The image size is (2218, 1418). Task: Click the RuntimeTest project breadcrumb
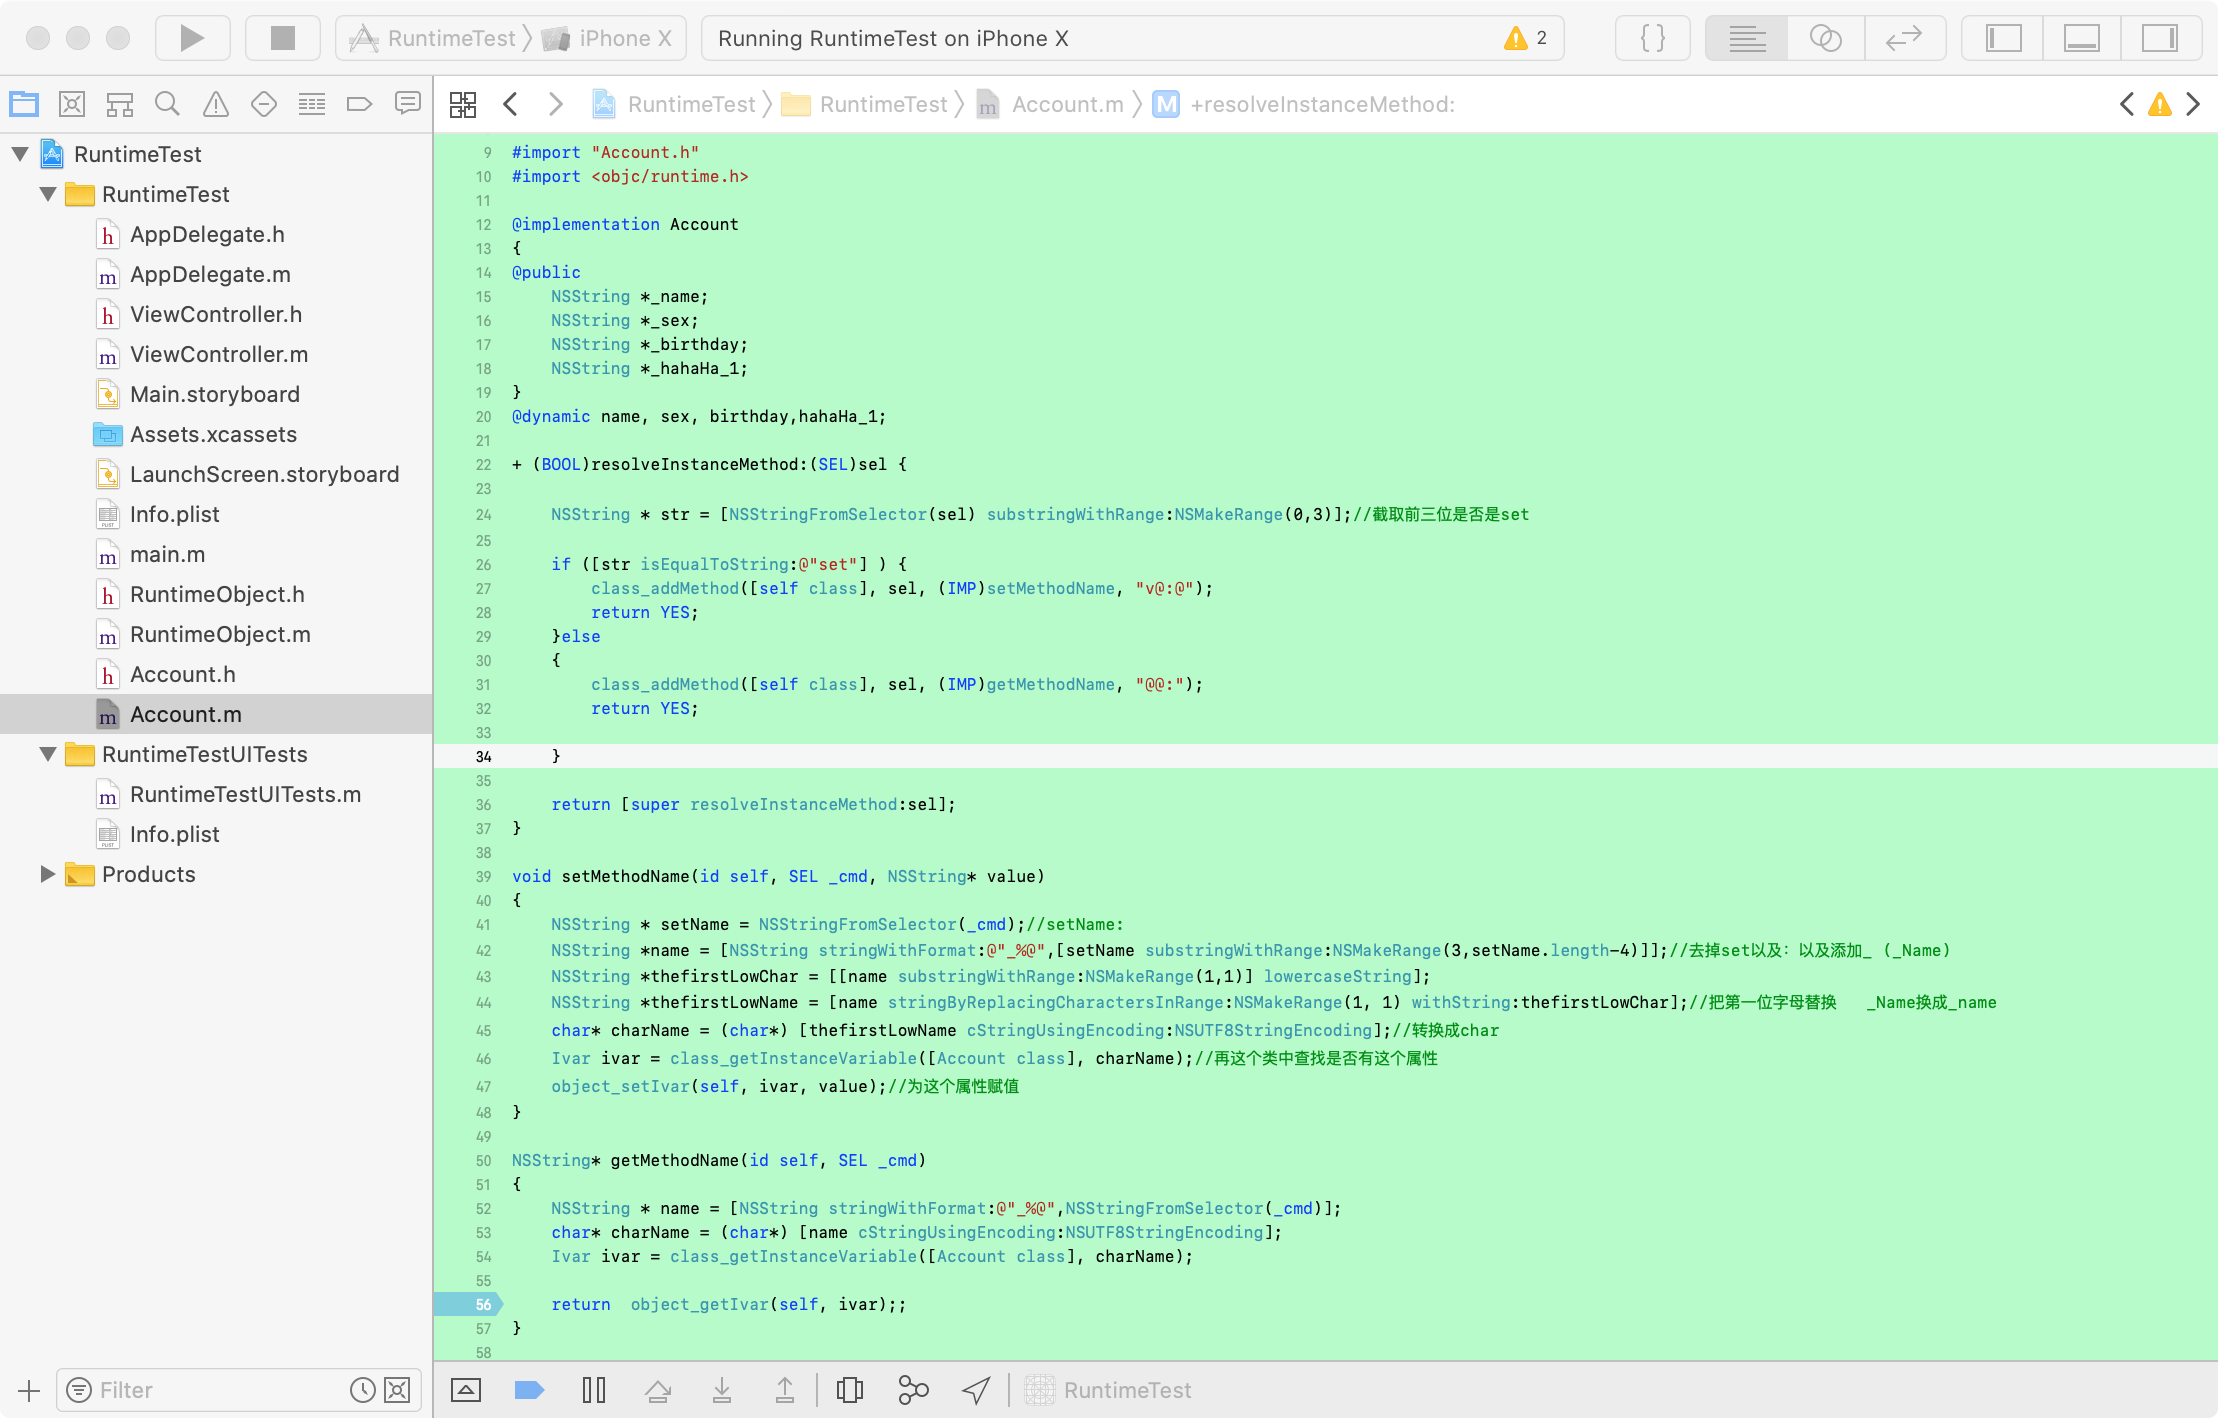click(674, 104)
